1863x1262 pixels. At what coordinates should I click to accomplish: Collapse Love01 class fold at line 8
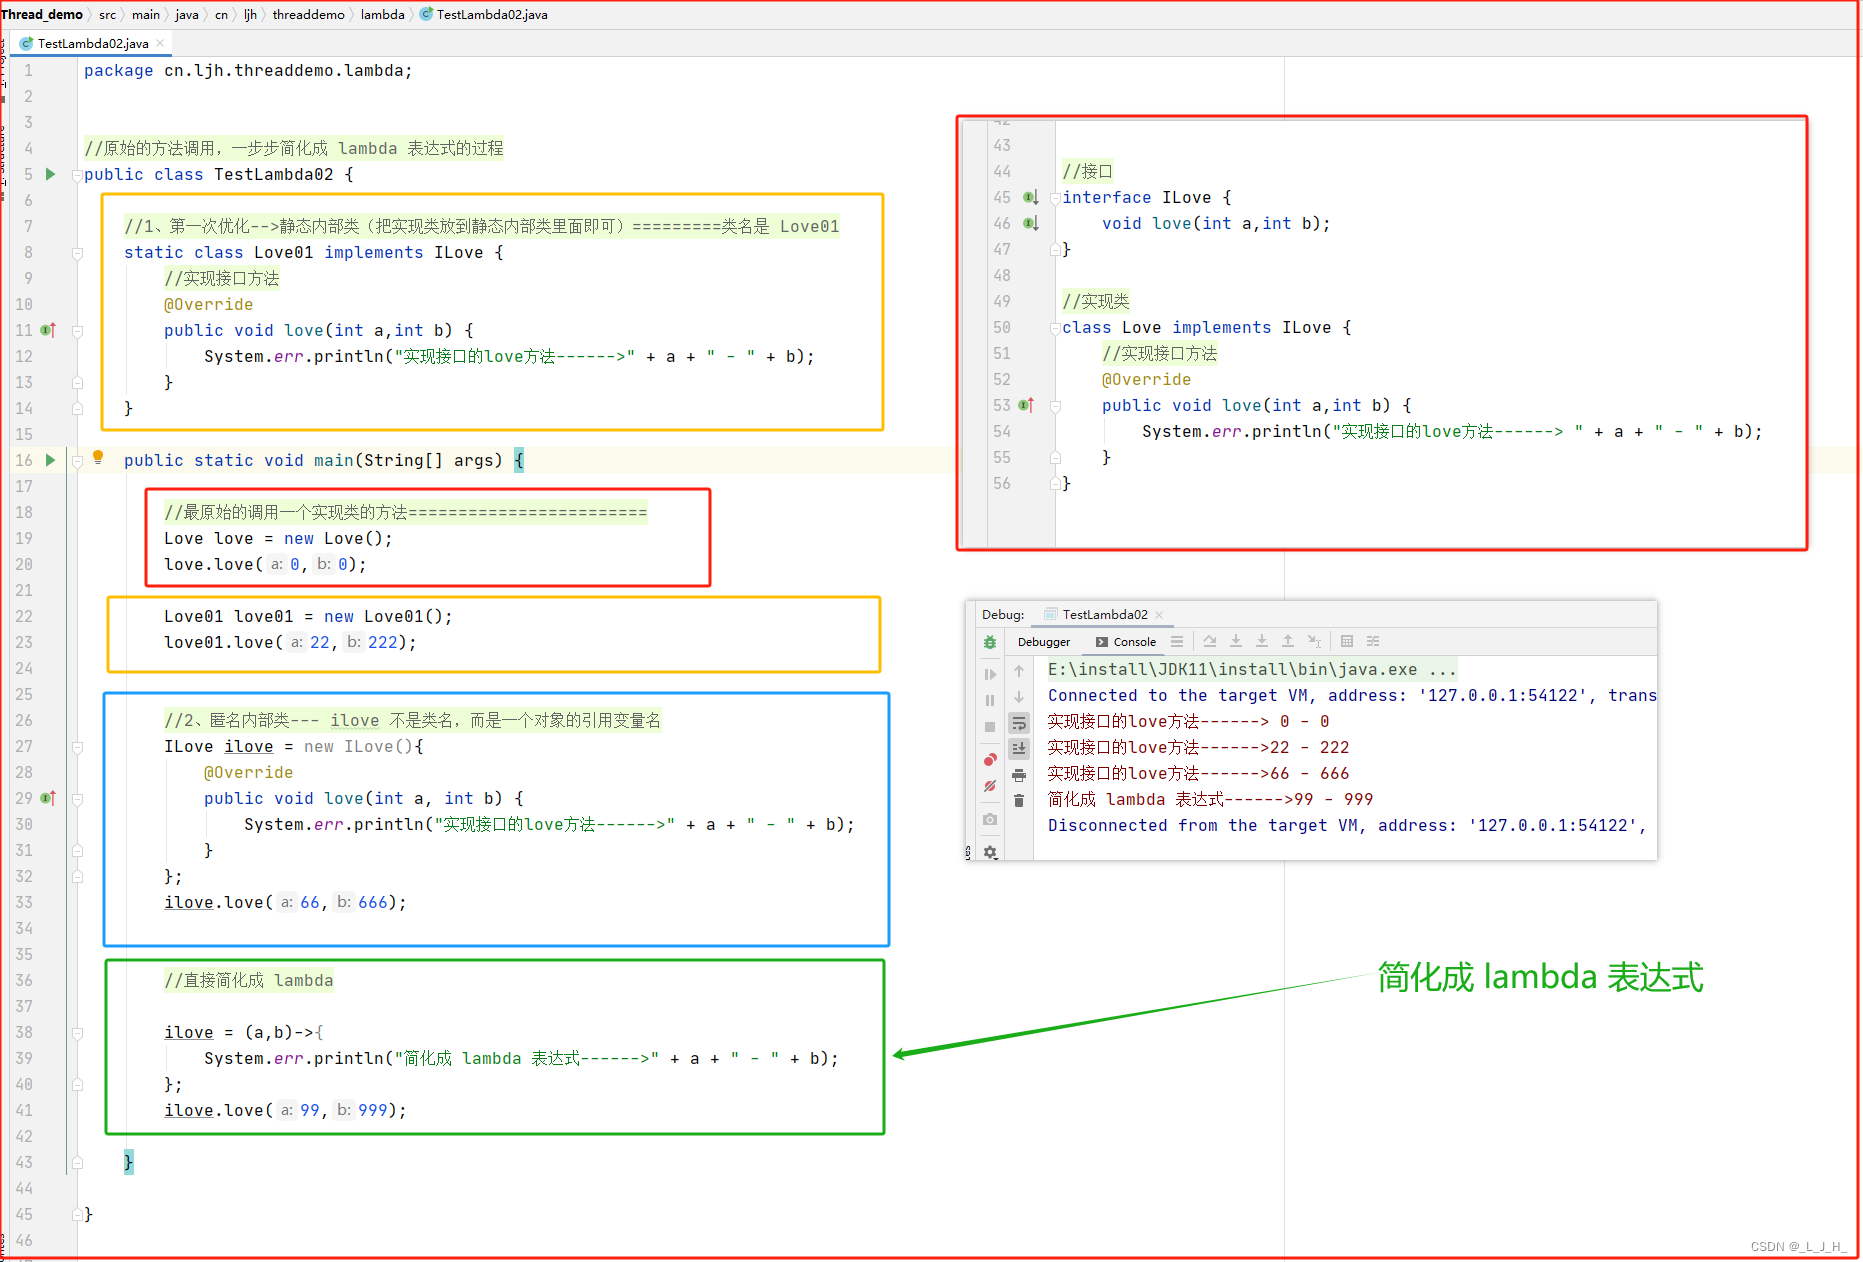tap(77, 253)
